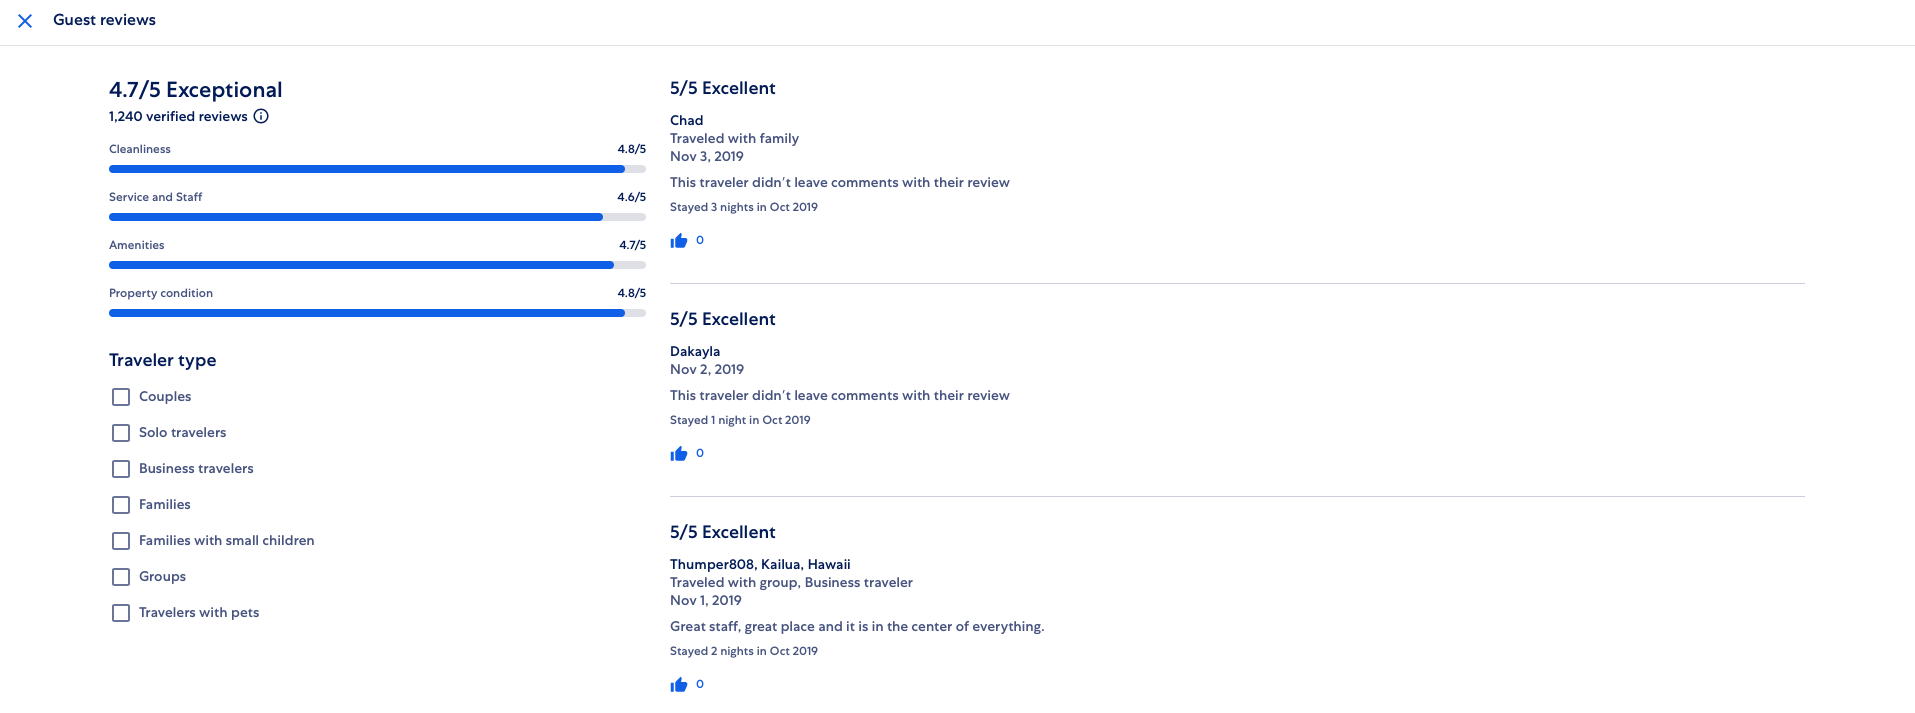Check the Groups traveler filter

coord(121,577)
